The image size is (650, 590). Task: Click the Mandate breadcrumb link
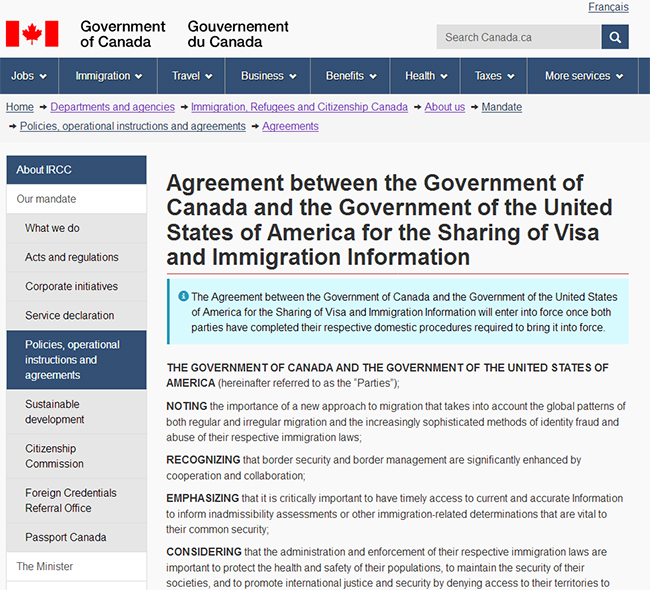502,107
